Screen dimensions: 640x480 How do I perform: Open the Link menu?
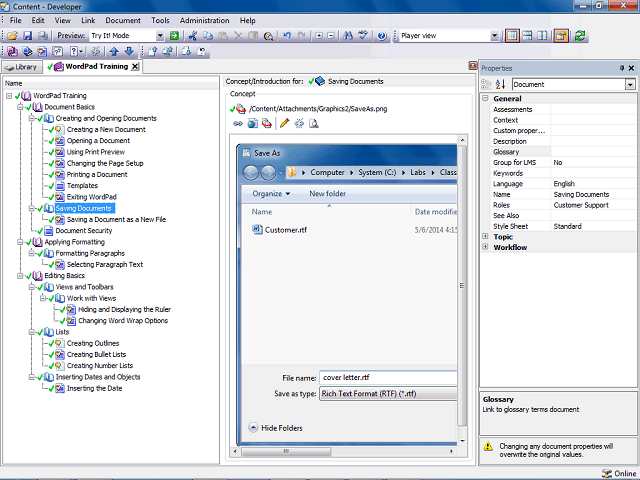pyautogui.click(x=88, y=20)
